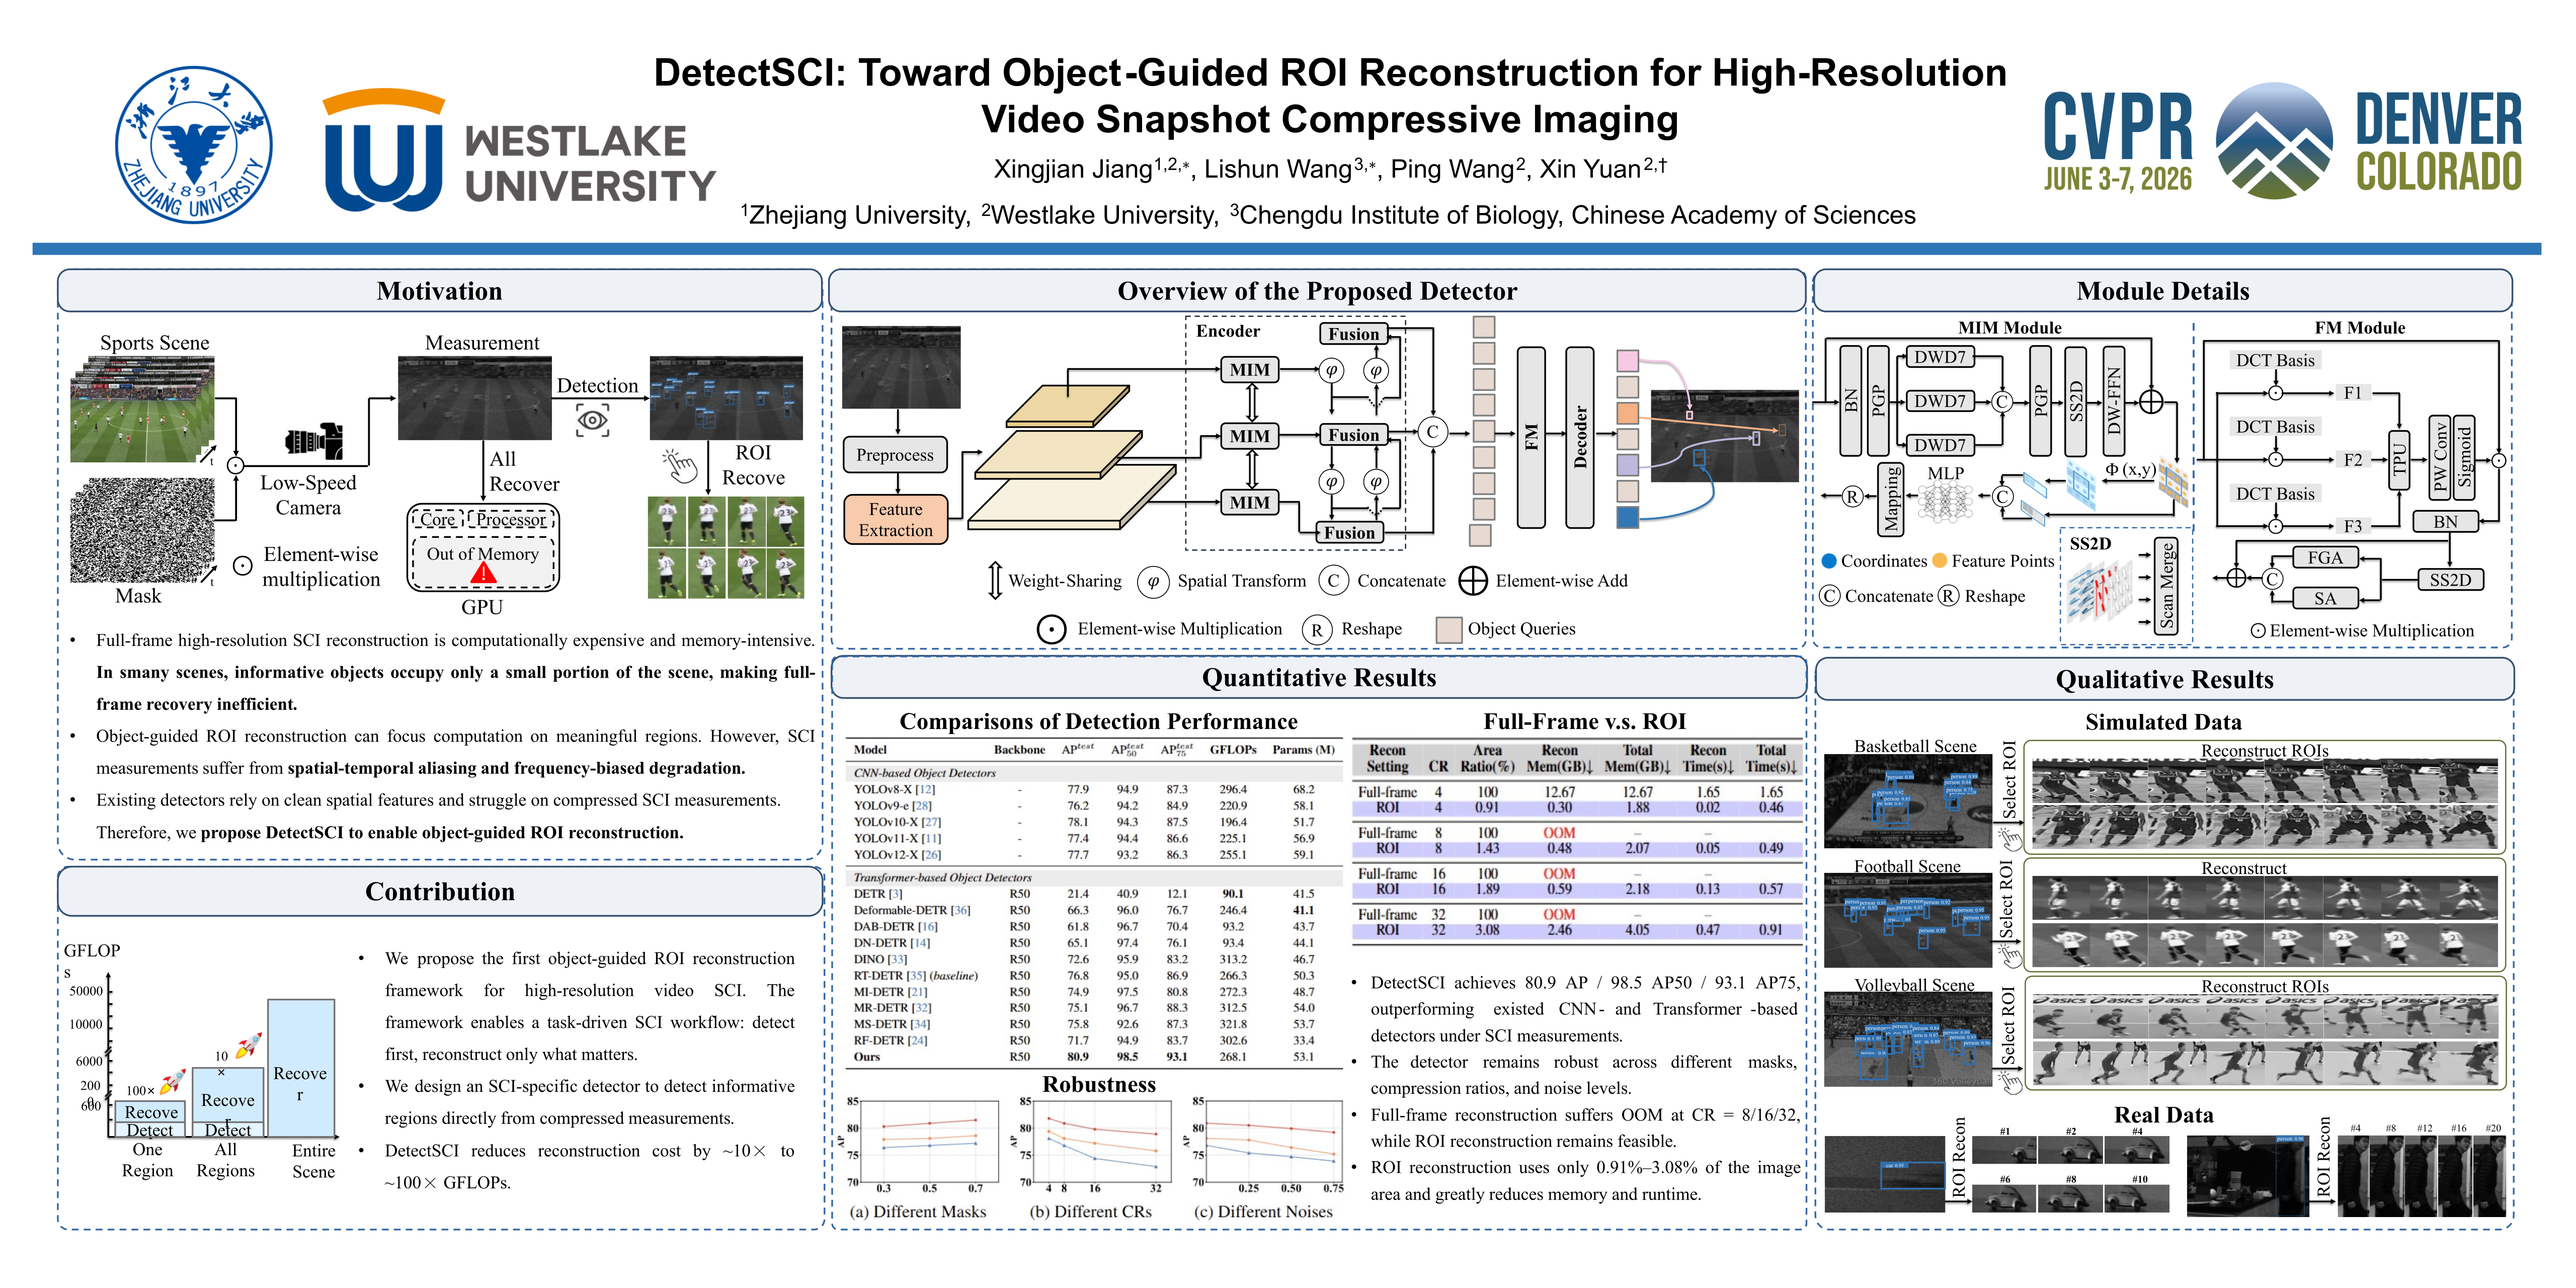Click 'YOLOv8-X [12]' in the detection table
Viewport: 2576px width, 1288px height.
coord(894,789)
